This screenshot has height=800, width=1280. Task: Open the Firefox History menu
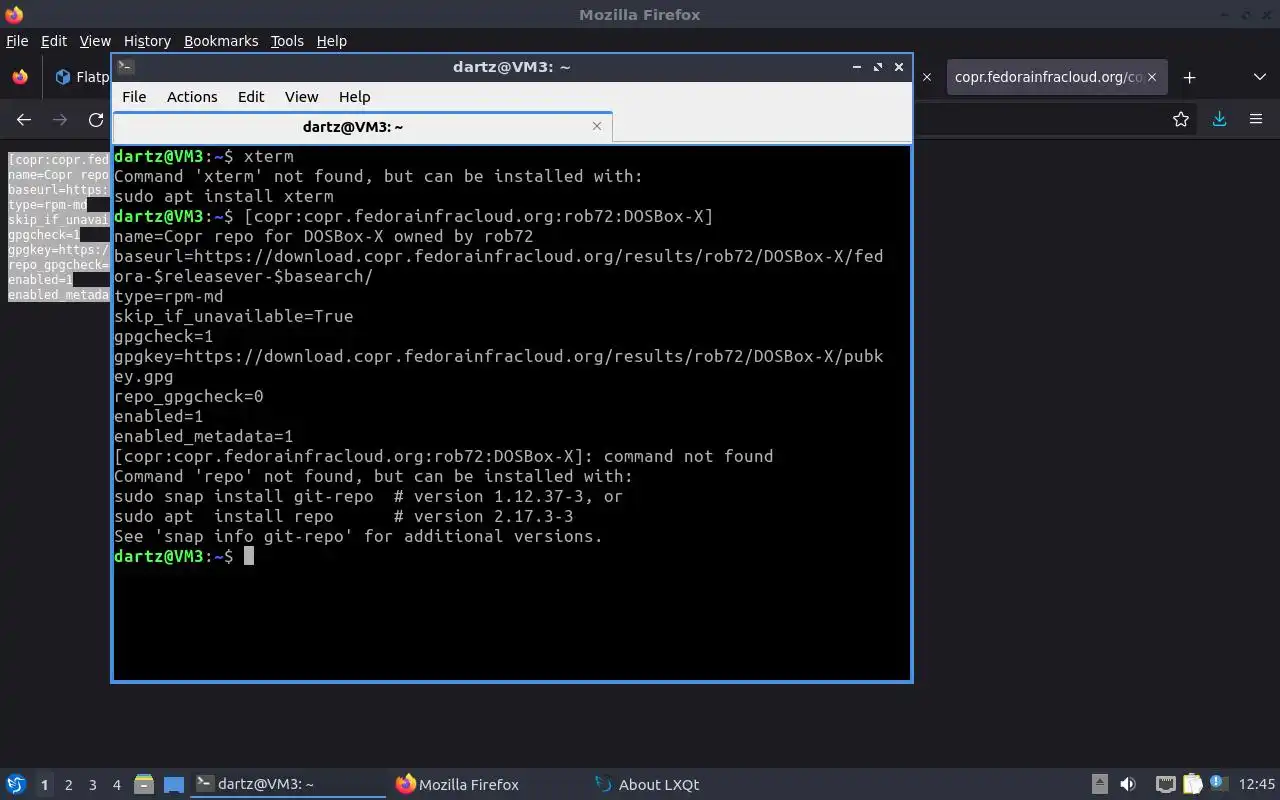[x=147, y=41]
